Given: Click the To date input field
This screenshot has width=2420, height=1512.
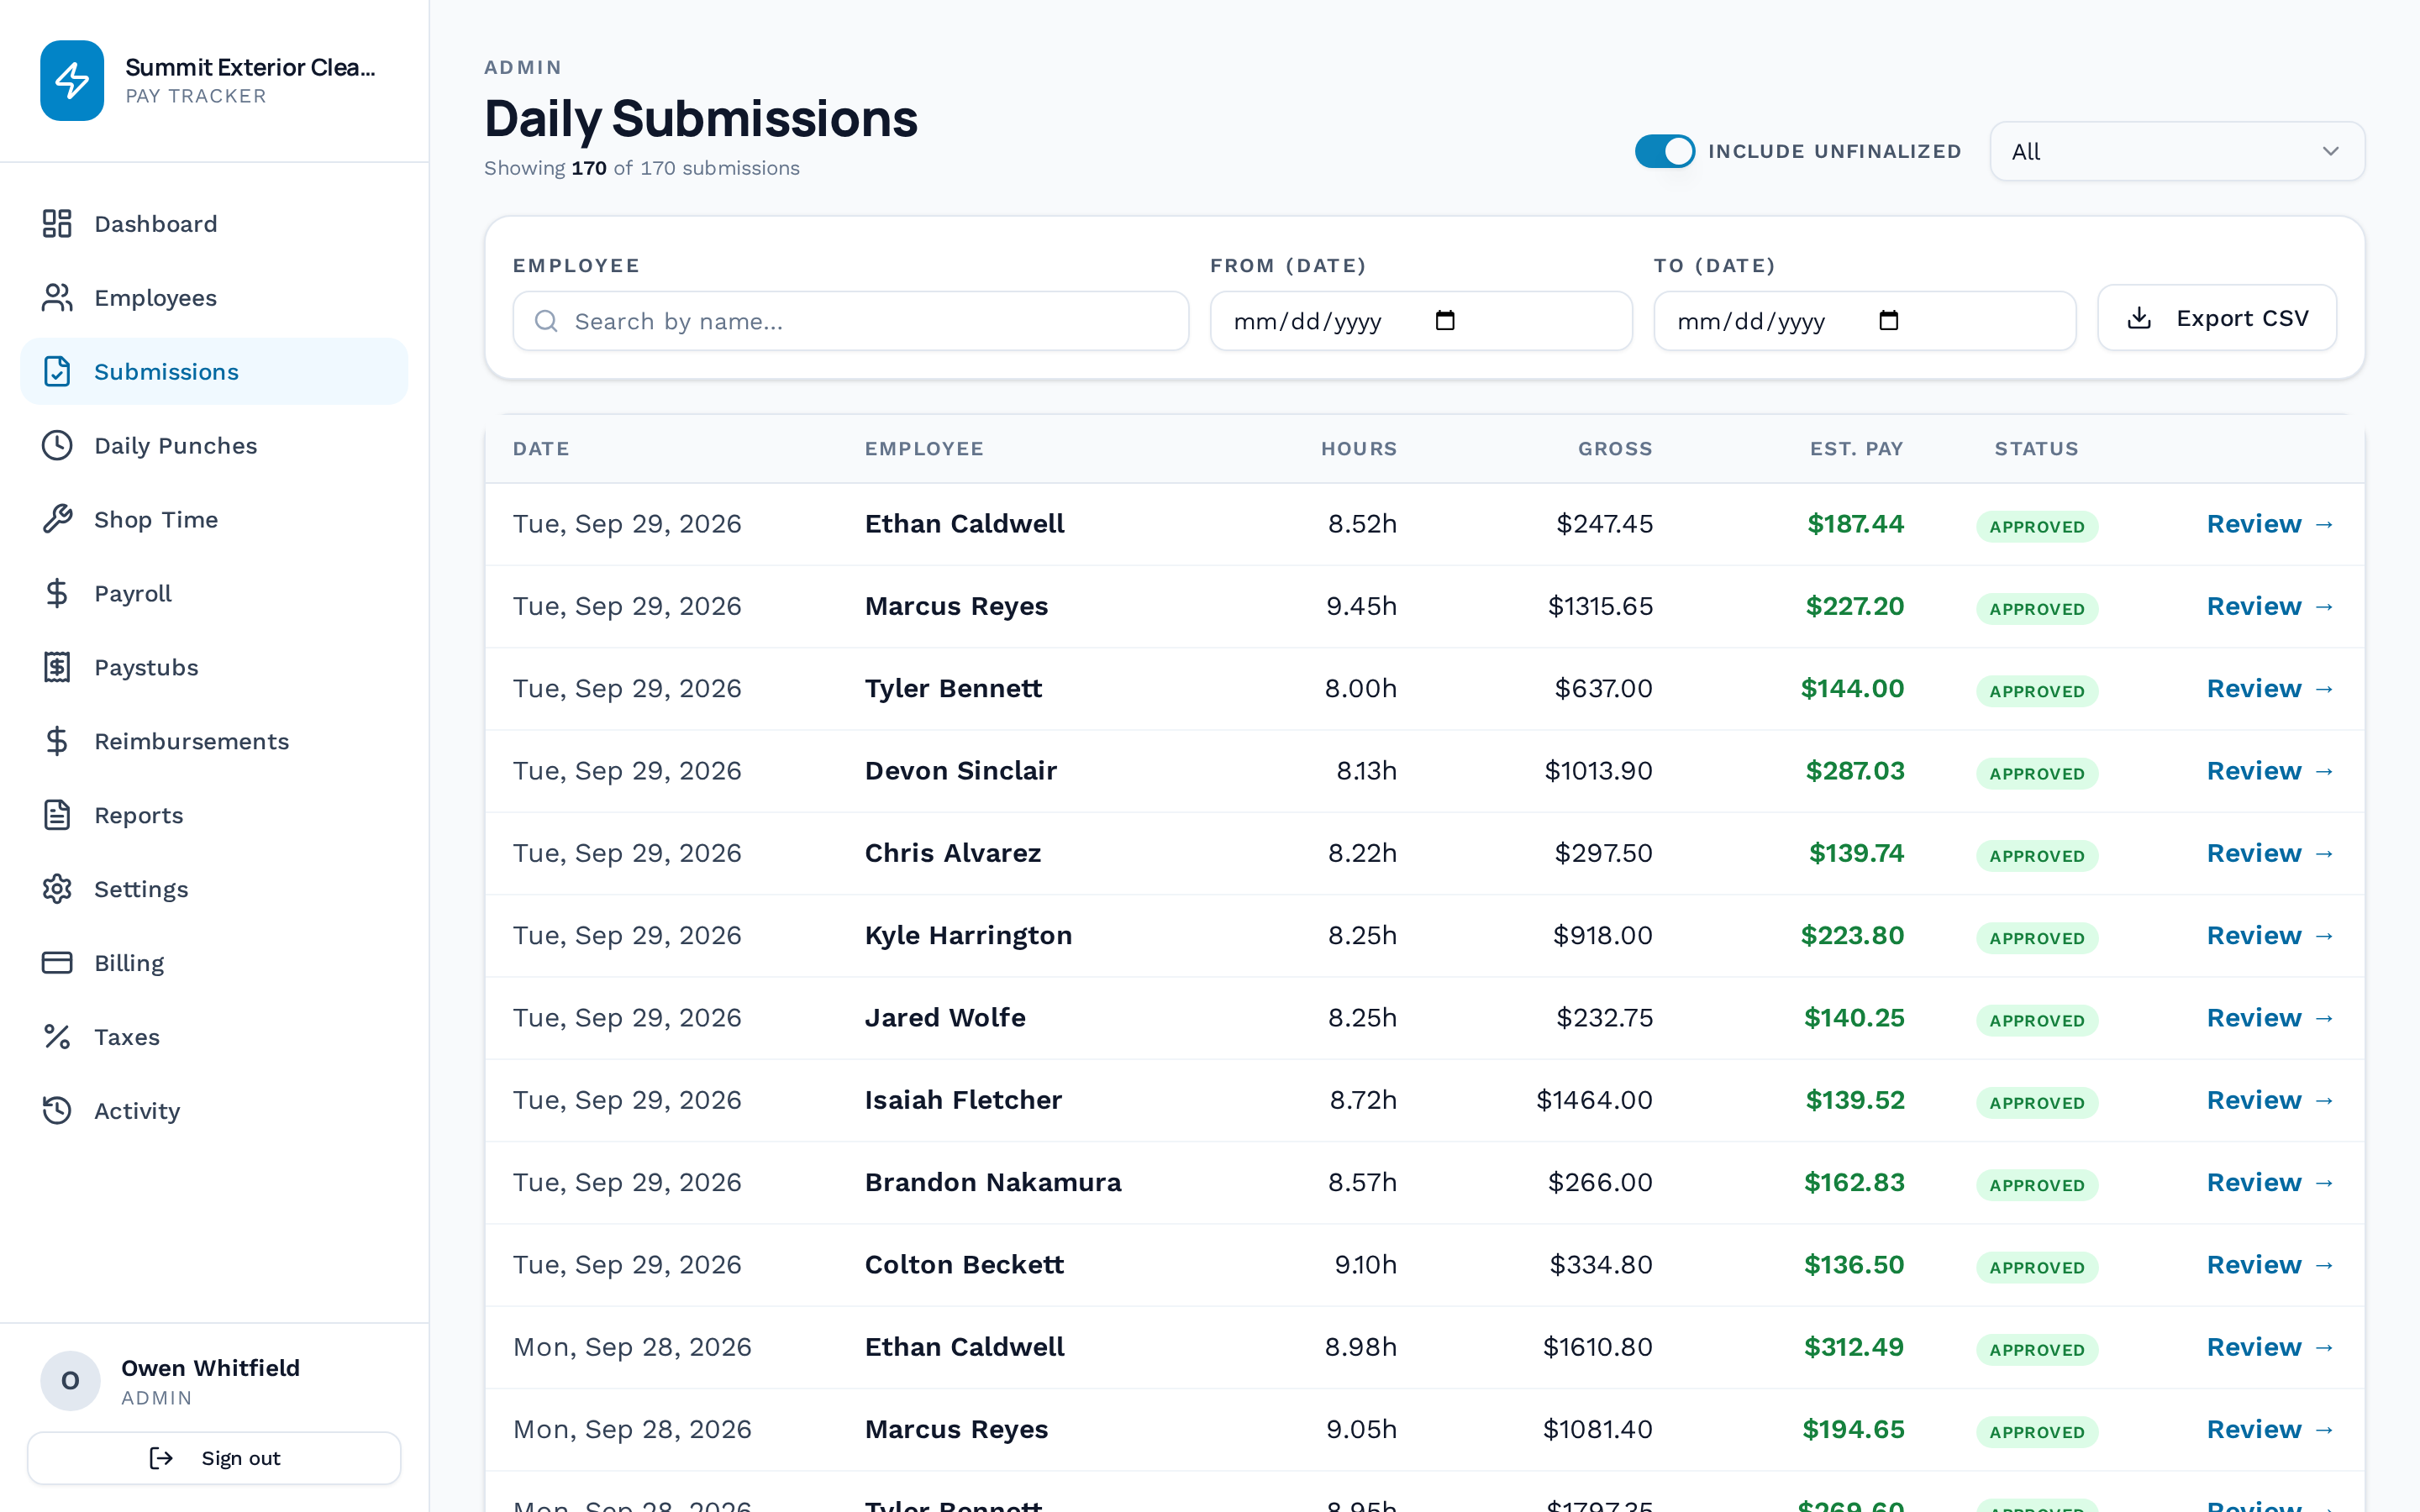Looking at the screenshot, I should [1865, 321].
